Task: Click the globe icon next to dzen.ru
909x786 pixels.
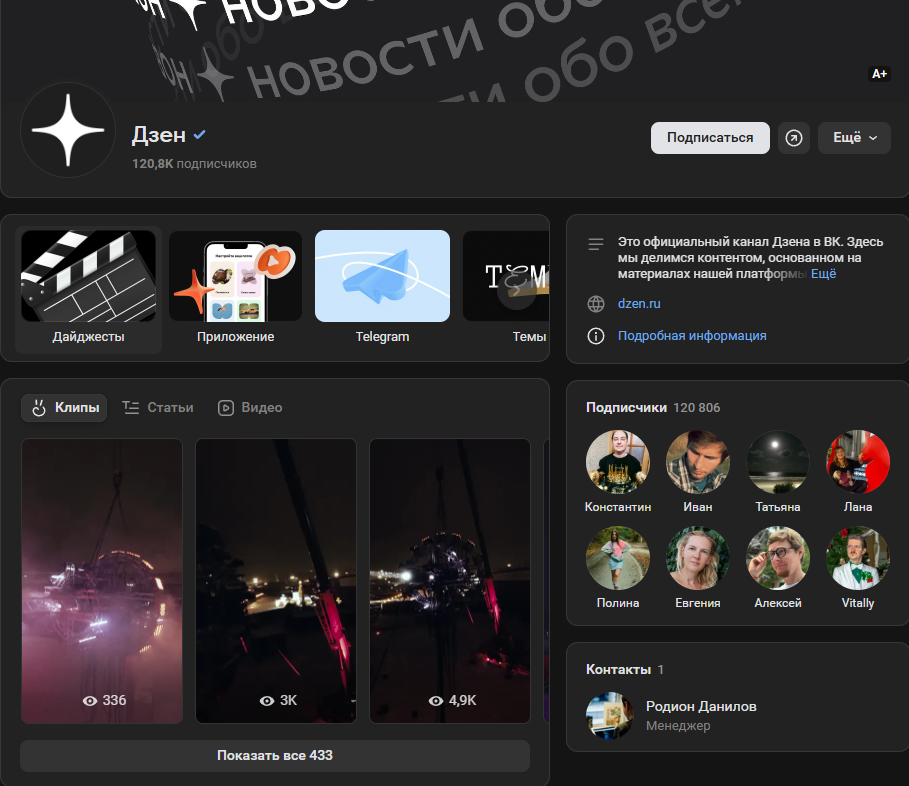Action: (x=596, y=304)
